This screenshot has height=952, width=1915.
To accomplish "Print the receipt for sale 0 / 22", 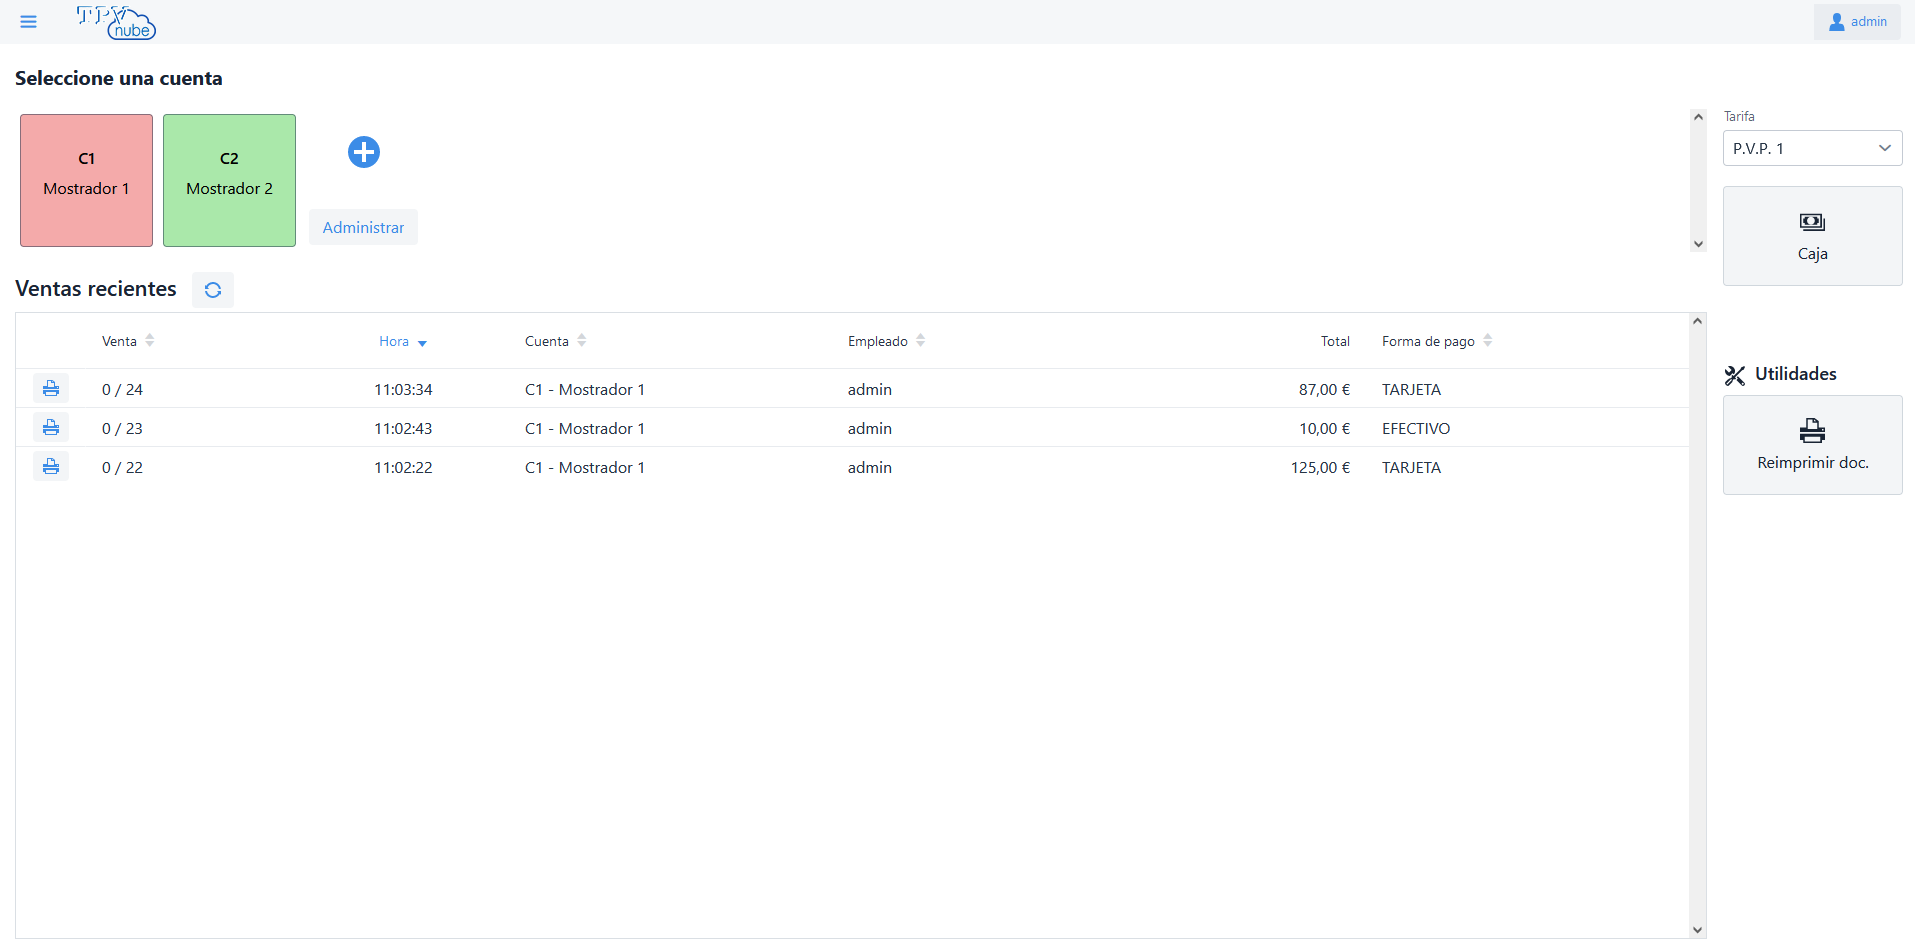I will tap(51, 467).
